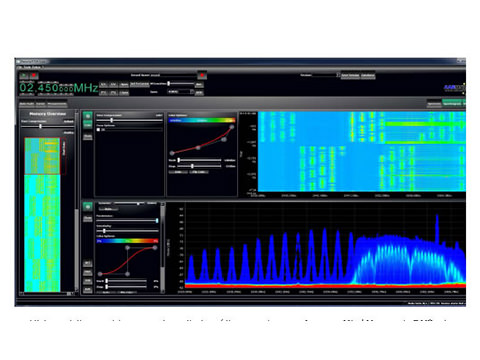The width and height of the screenshot is (480, 360).
Task: Select the first tab above Memory Overview
Action: (26, 104)
